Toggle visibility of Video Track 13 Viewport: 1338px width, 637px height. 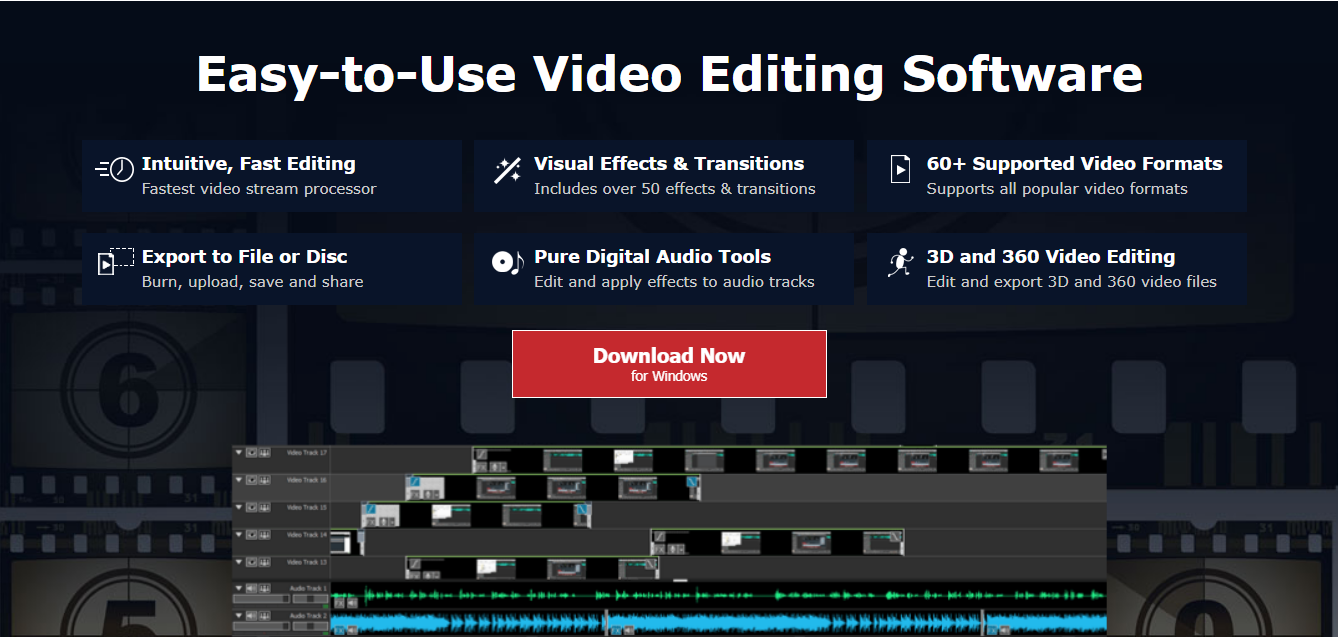click(251, 562)
